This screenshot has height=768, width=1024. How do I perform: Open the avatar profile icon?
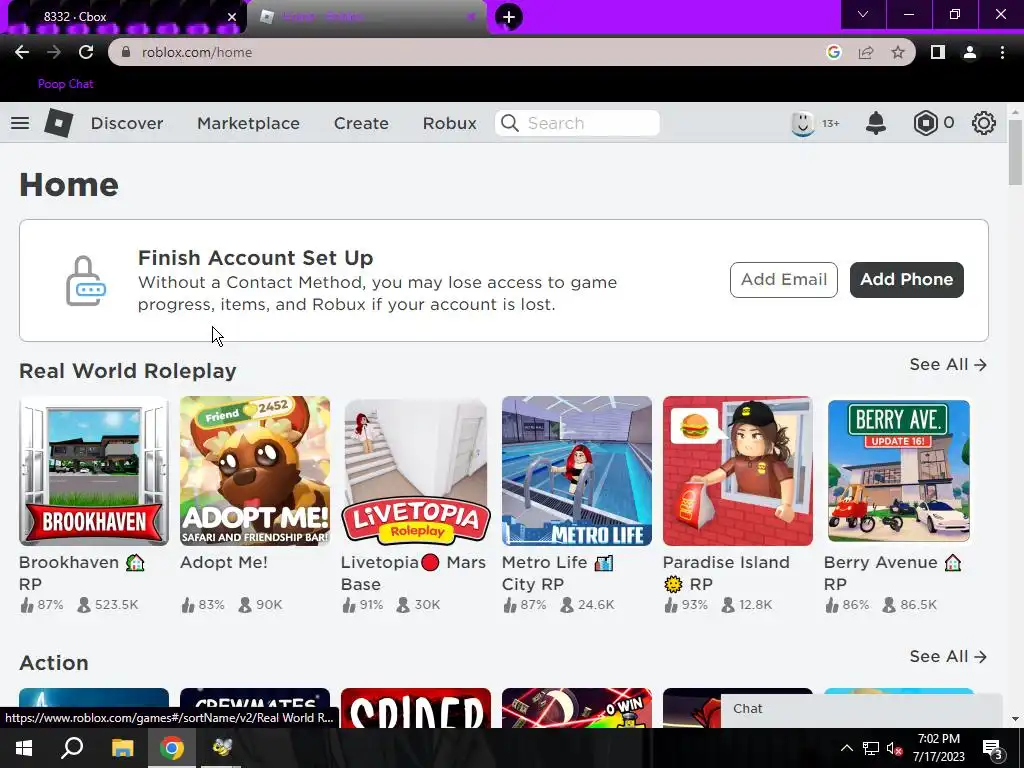click(x=803, y=123)
